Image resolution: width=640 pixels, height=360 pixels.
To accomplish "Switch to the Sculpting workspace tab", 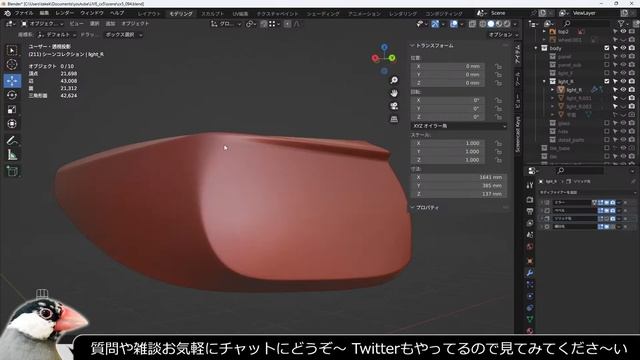I will 212,14.
